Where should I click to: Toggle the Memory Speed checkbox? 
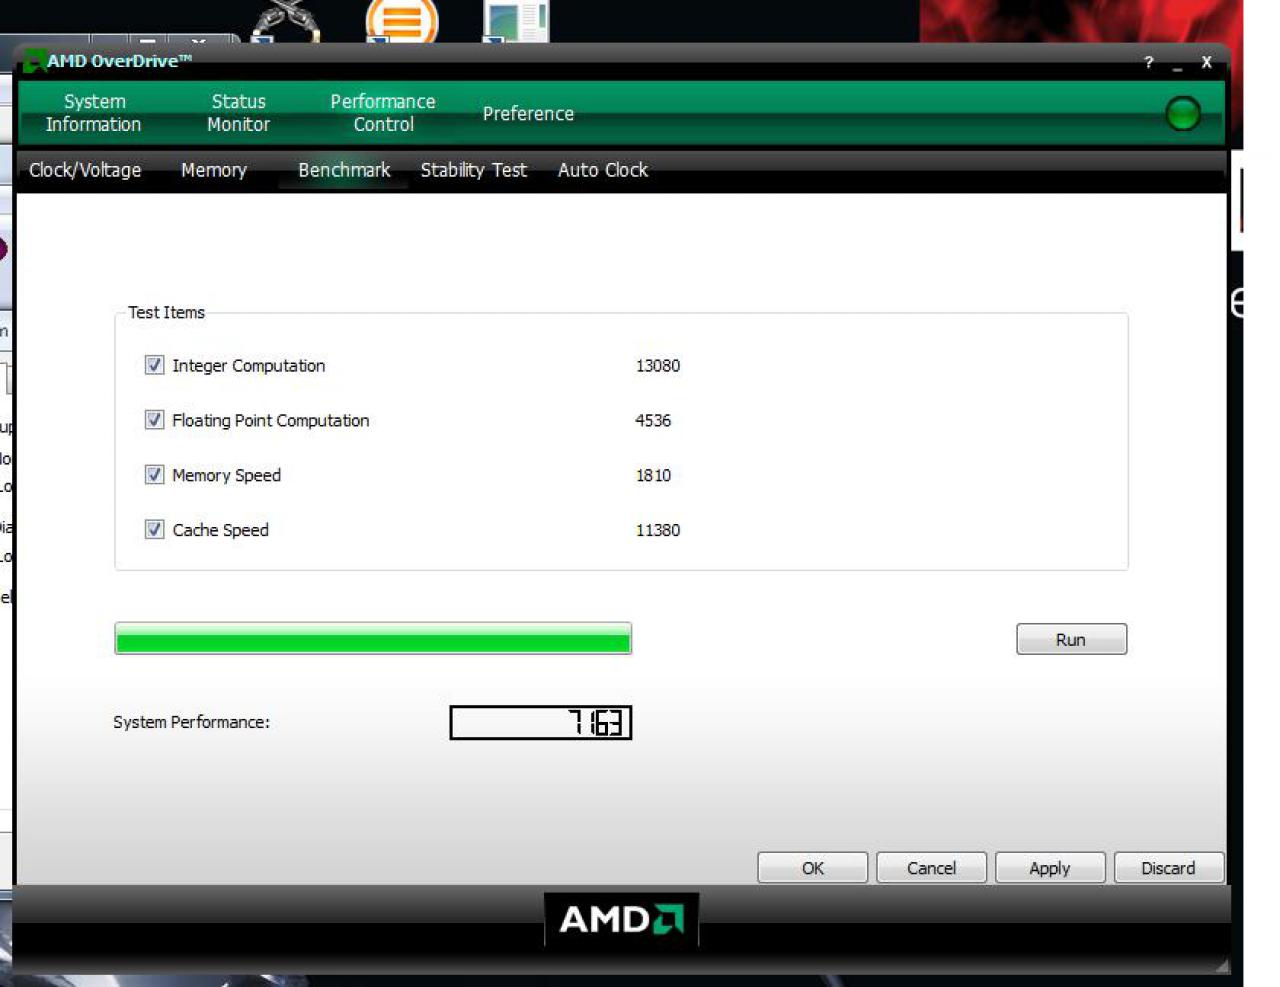pyautogui.click(x=154, y=475)
